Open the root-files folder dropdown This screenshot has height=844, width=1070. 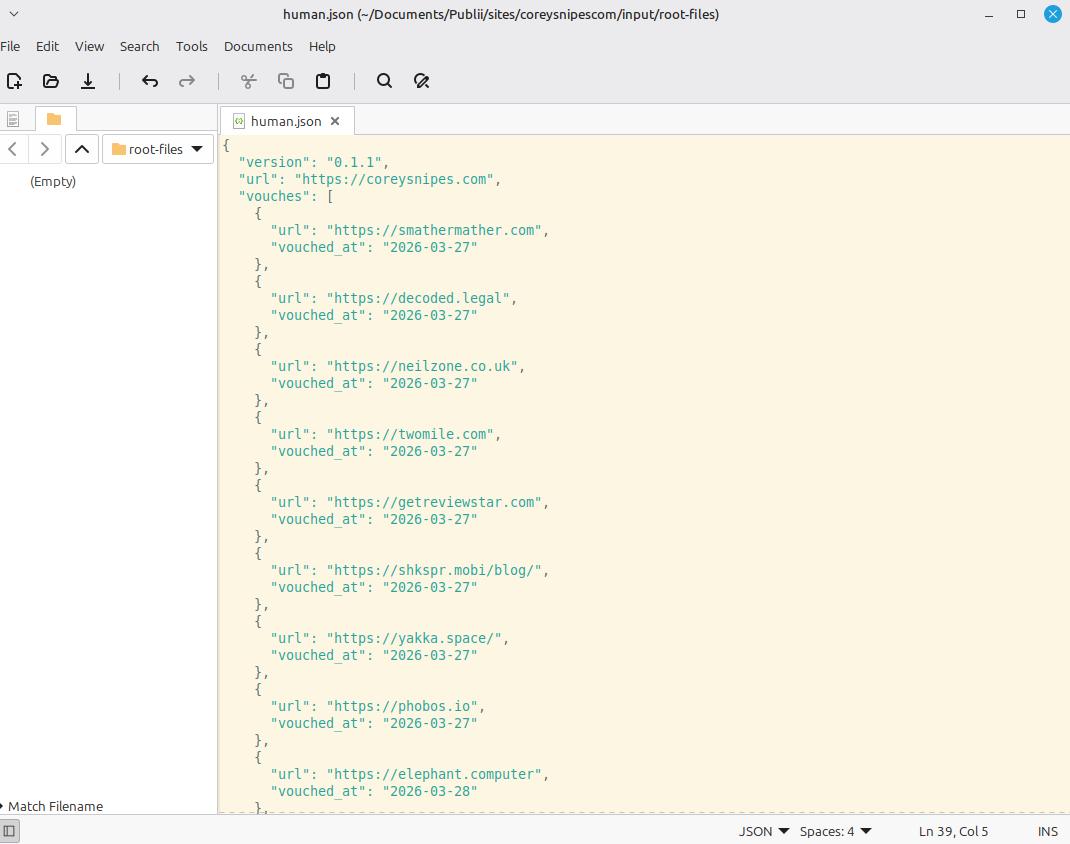tap(158, 149)
